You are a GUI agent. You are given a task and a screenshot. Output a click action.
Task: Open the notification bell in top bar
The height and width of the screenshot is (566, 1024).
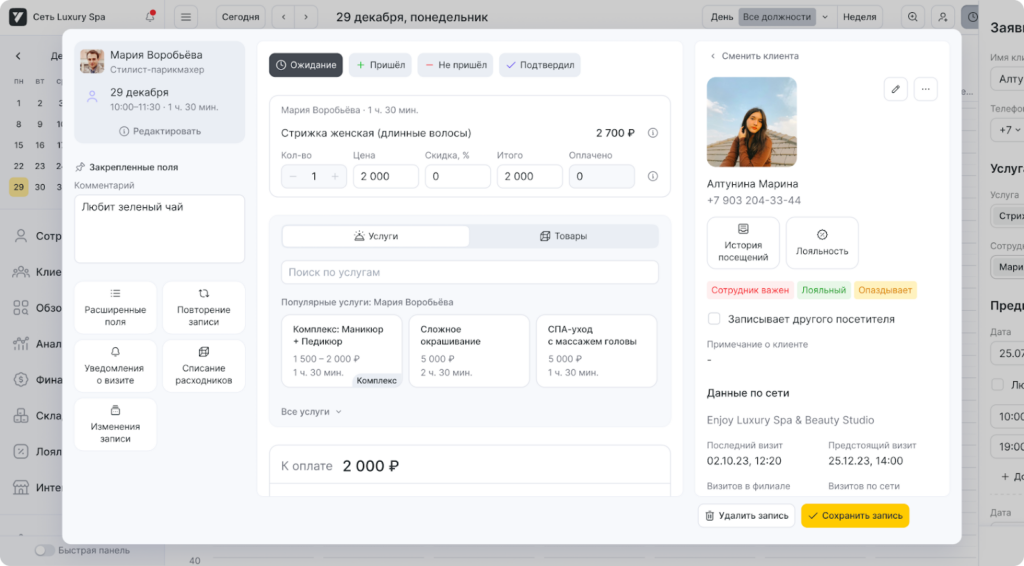point(150,16)
